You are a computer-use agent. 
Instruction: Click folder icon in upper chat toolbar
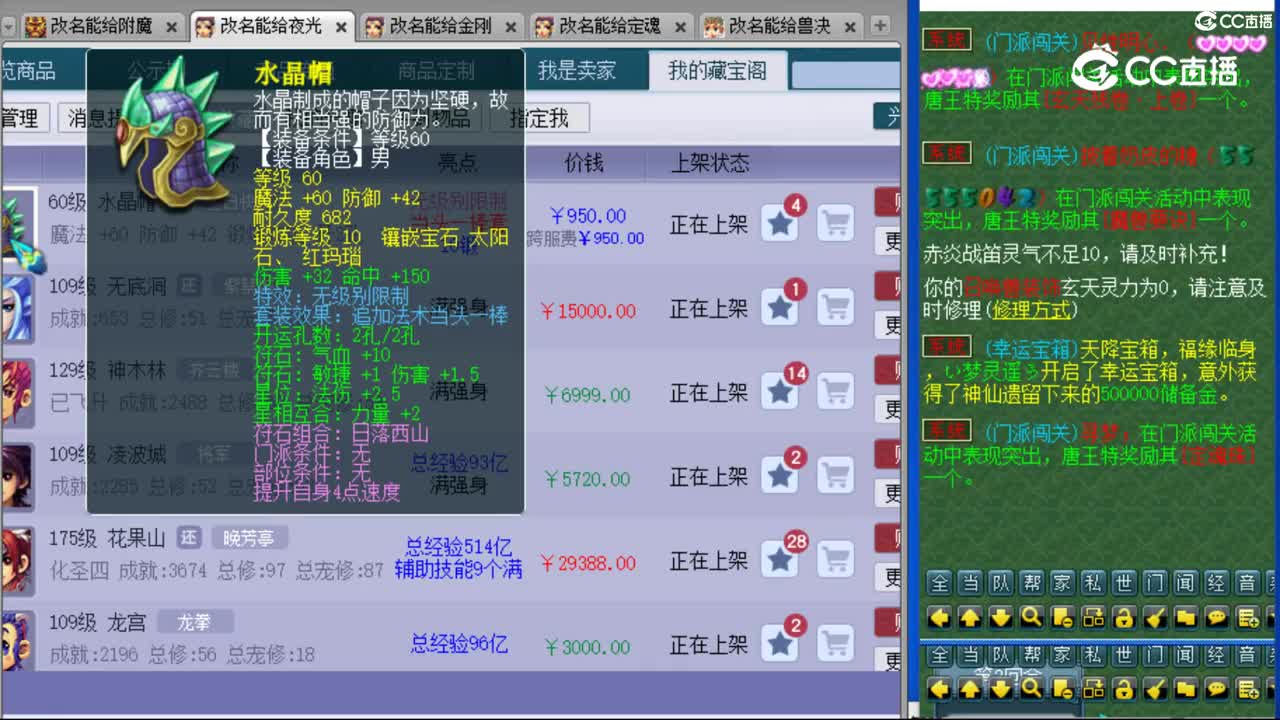pyautogui.click(x=1186, y=617)
